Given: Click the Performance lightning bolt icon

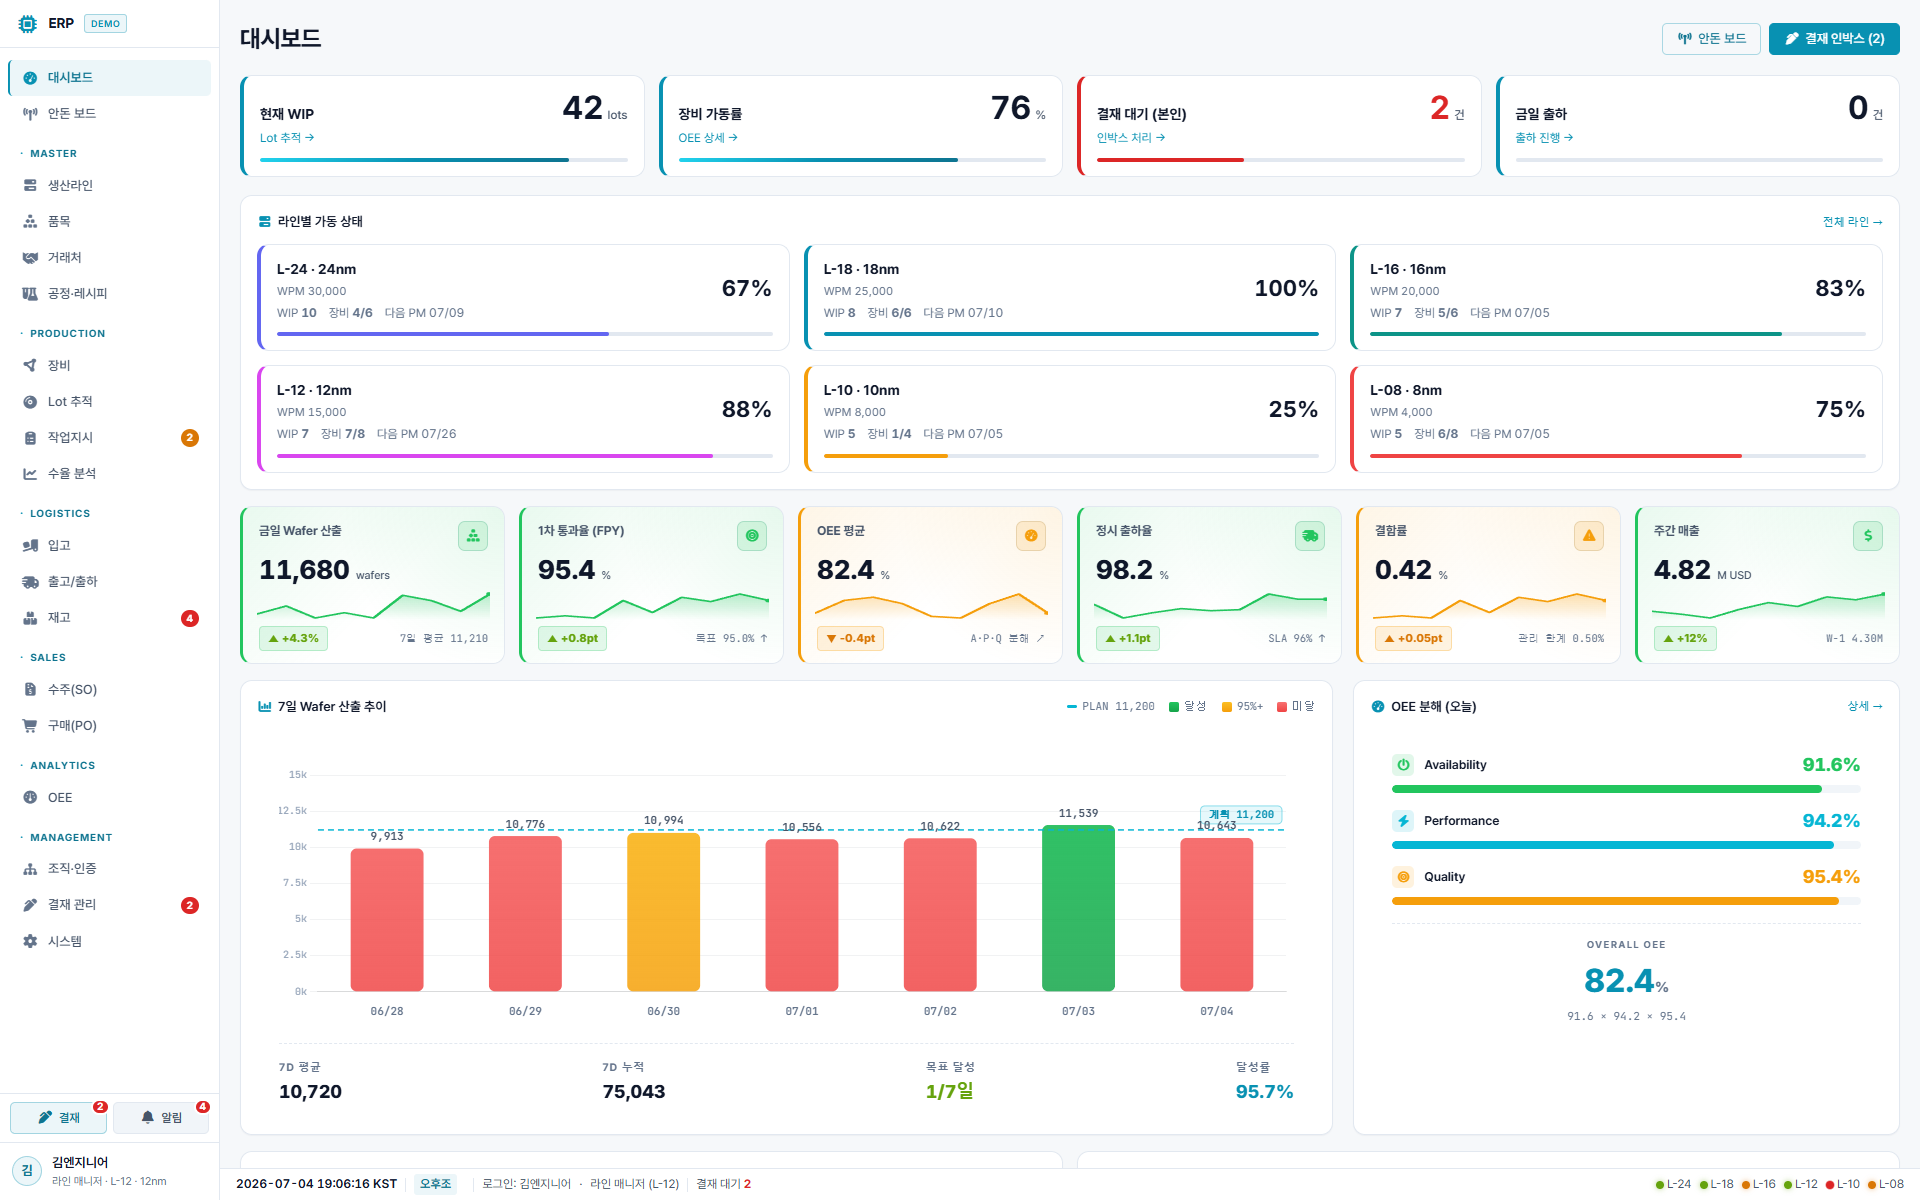Looking at the screenshot, I should click(1403, 821).
